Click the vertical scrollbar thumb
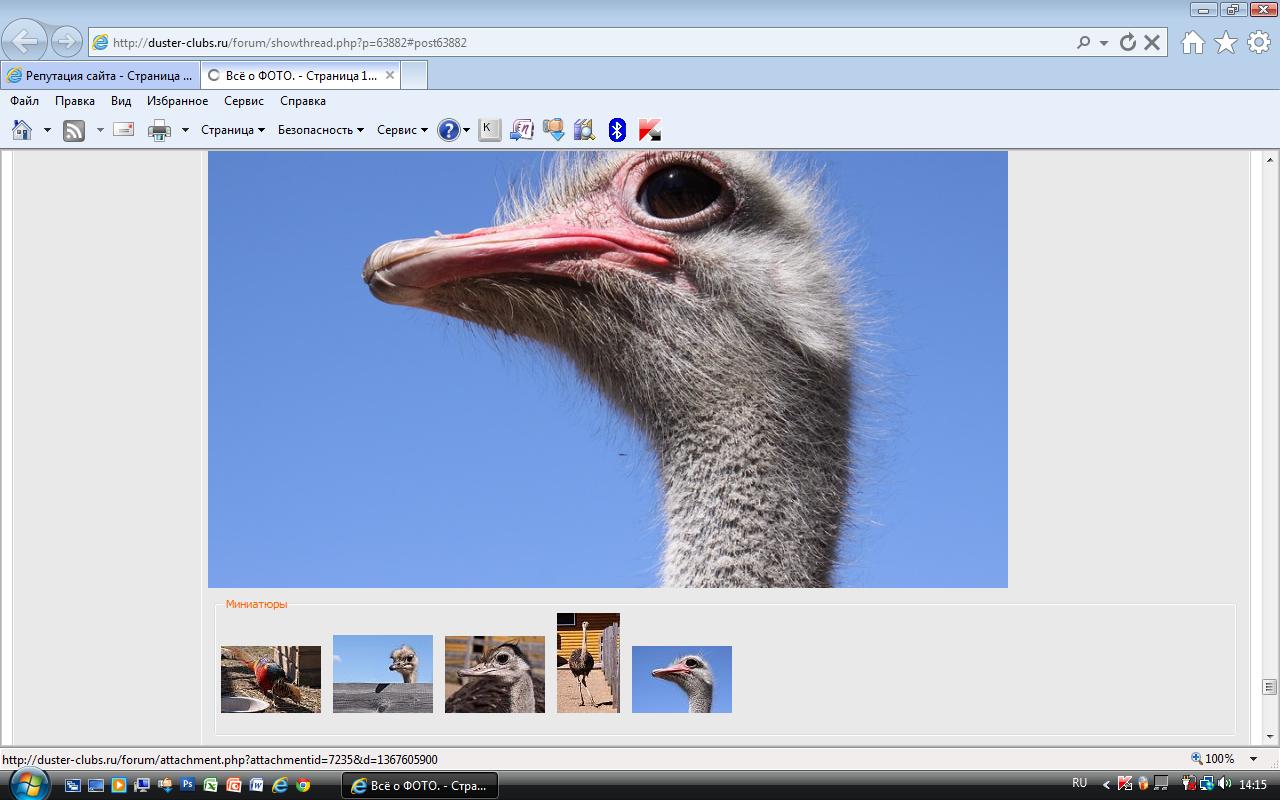This screenshot has width=1280, height=800. click(1269, 687)
